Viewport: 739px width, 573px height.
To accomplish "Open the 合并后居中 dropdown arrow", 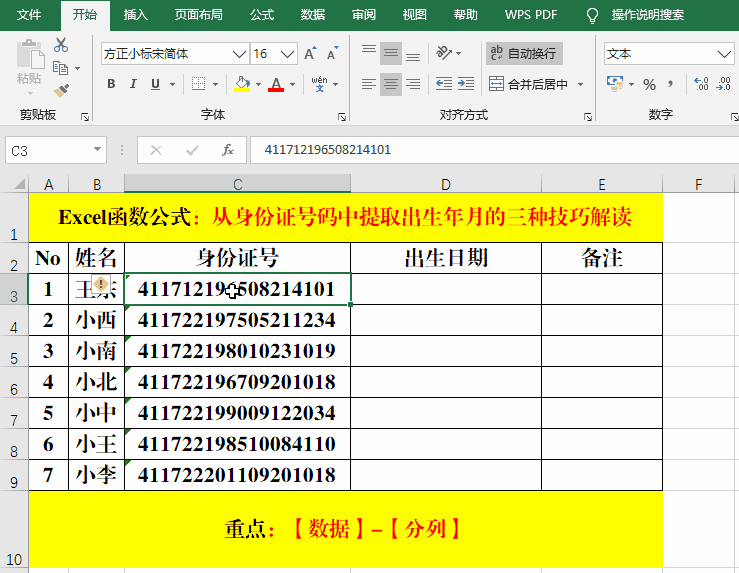I will point(581,84).
